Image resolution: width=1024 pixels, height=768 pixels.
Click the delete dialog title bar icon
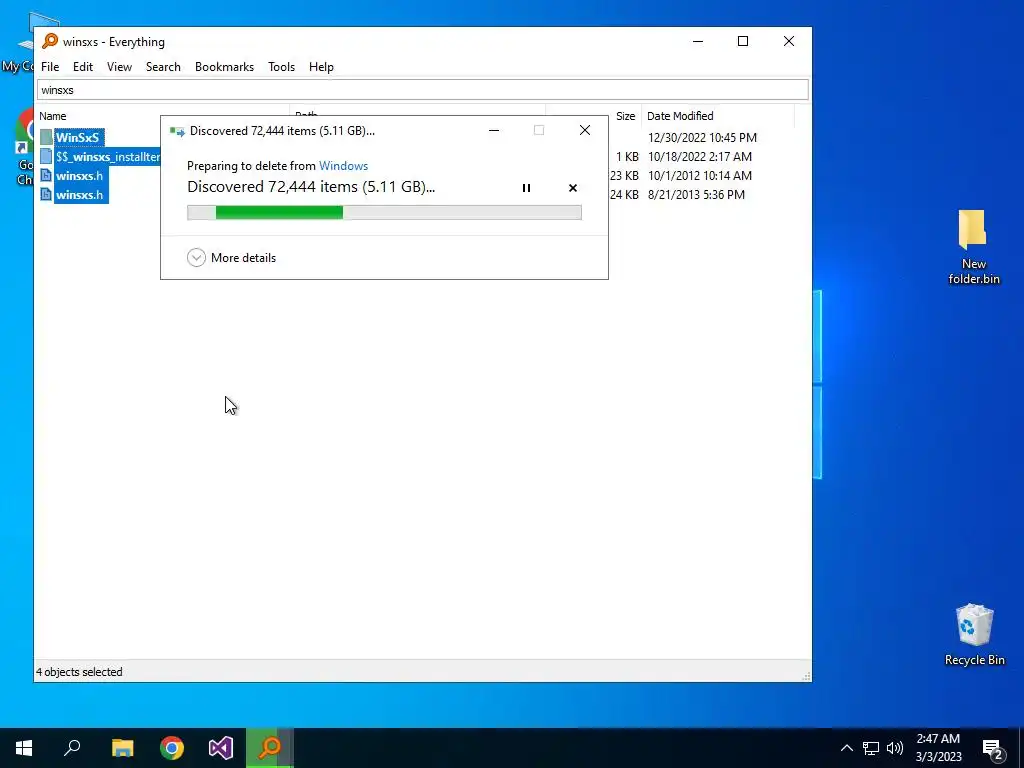[177, 131]
